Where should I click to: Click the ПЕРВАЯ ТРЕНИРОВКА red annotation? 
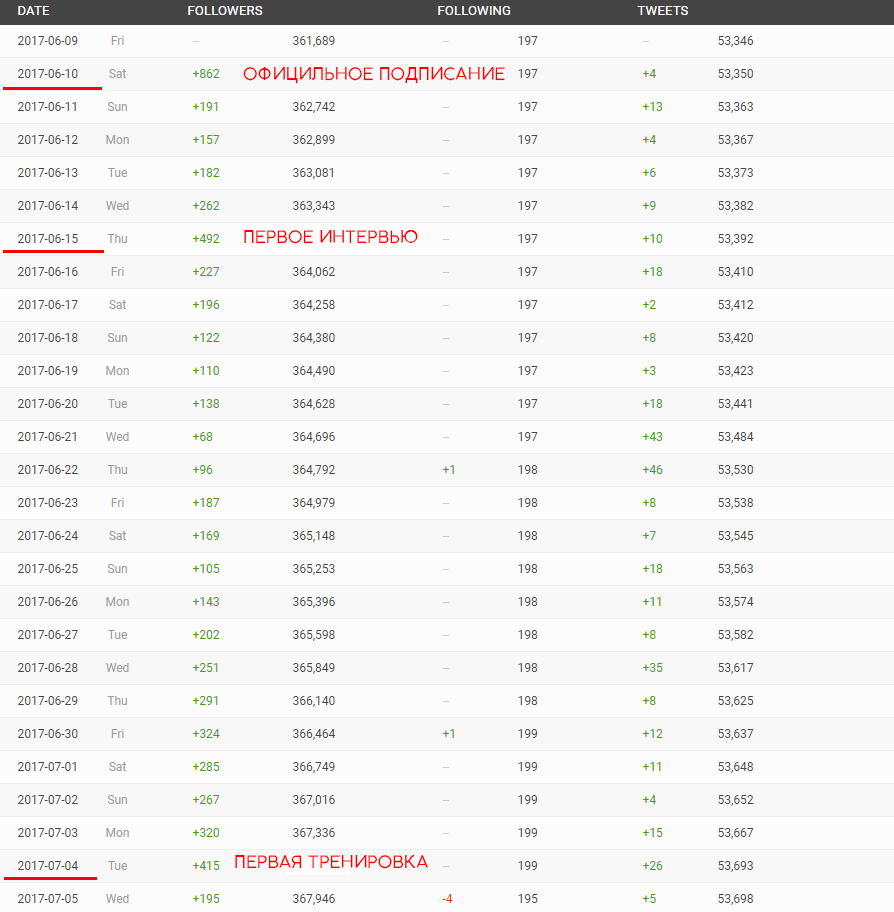click(x=331, y=862)
